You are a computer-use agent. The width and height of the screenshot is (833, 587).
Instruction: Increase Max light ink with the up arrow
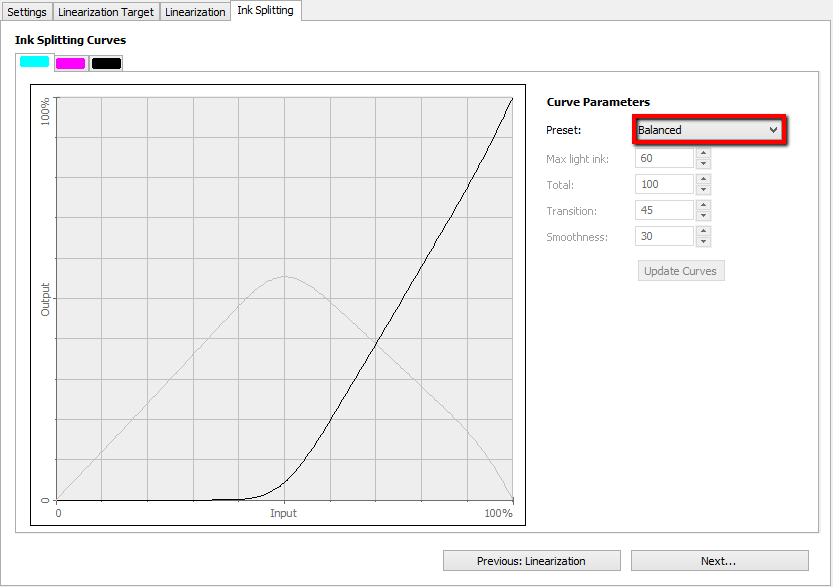tap(703, 153)
